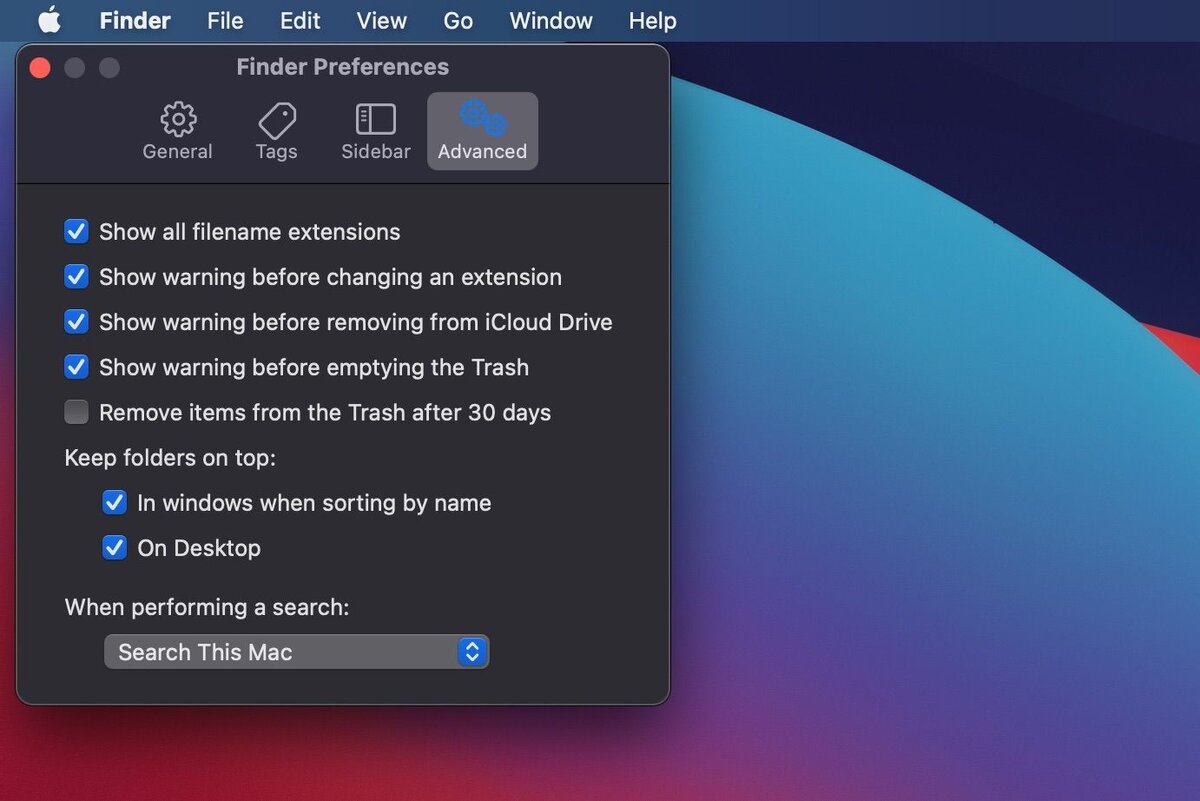Open the Edit menu
Screen dimensions: 1200x801
300,20
